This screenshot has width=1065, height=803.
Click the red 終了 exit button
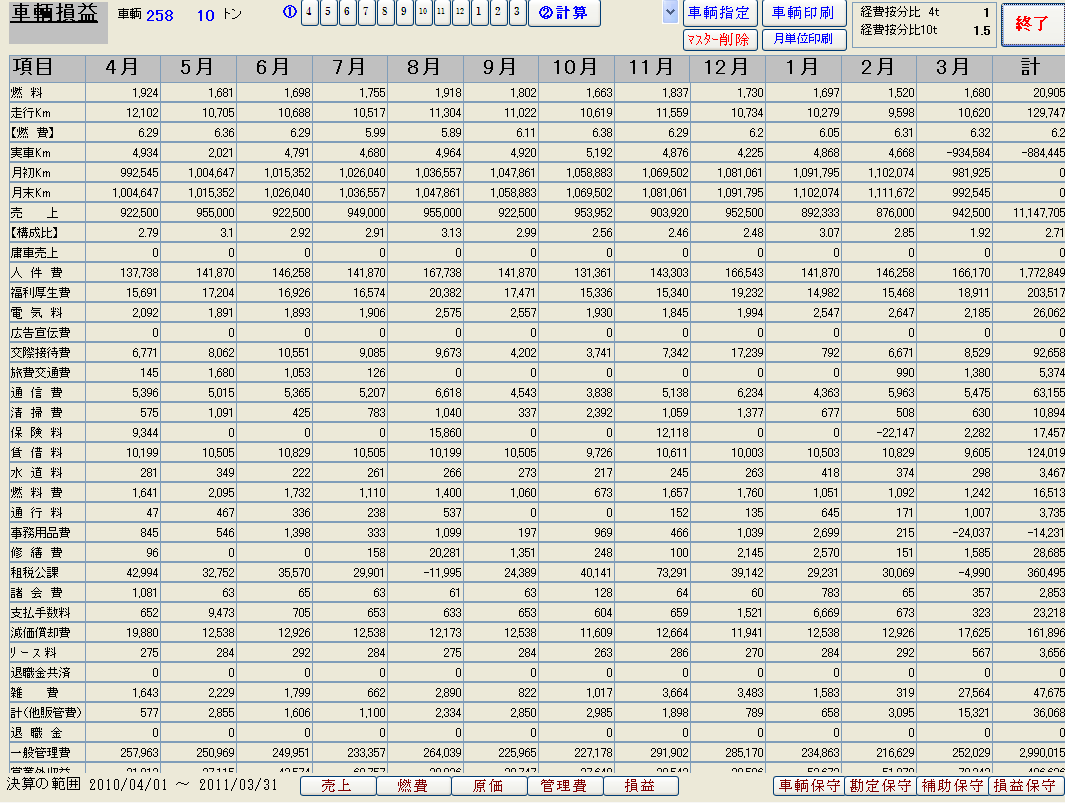click(x=1031, y=24)
